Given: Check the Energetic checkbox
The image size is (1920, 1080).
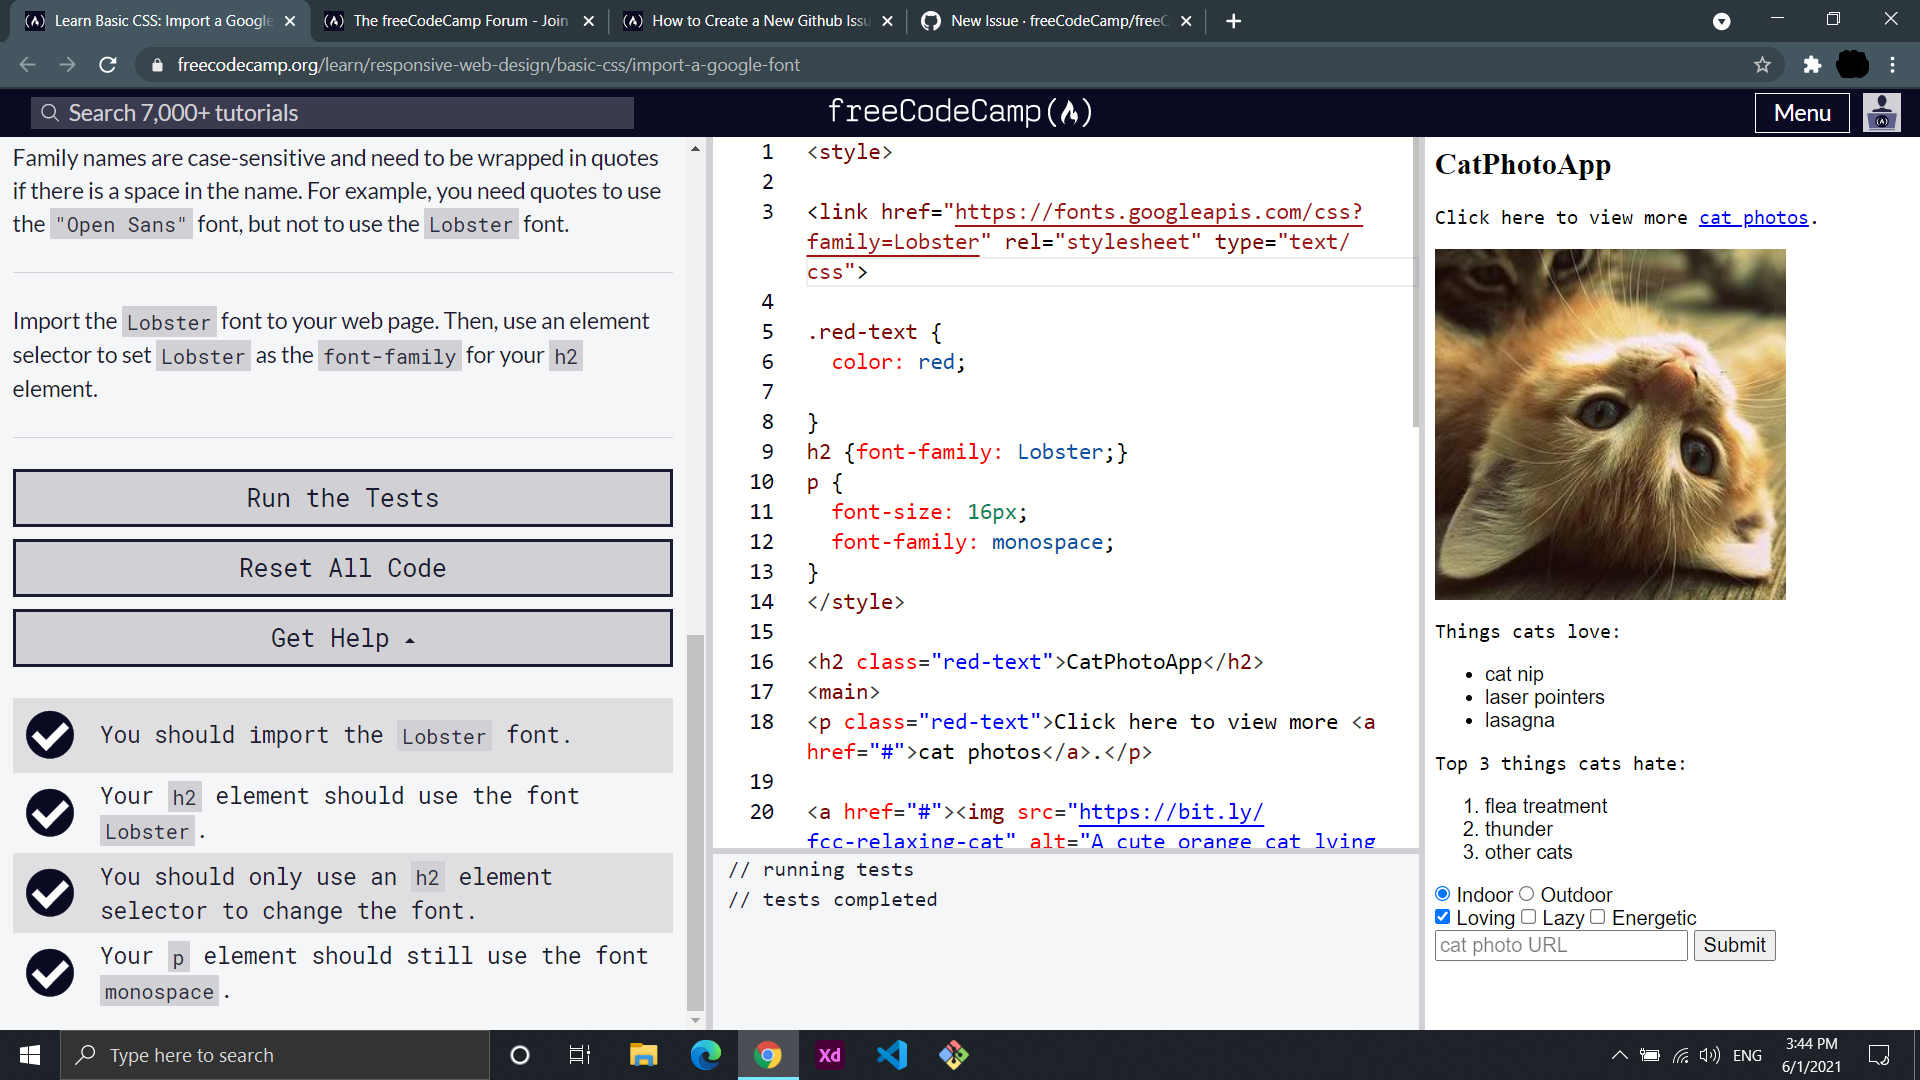Looking at the screenshot, I should click(1597, 917).
